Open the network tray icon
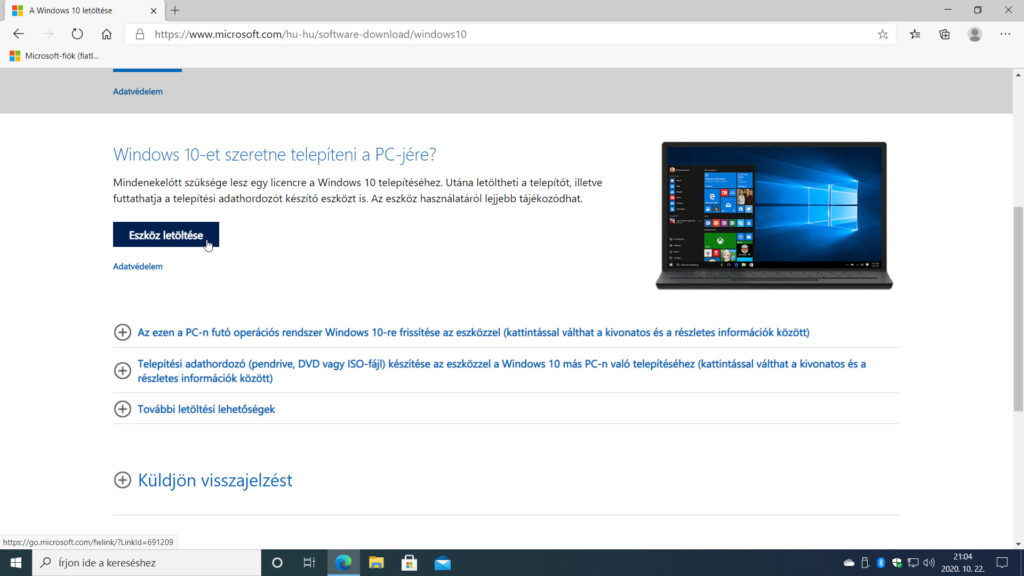1024x576 pixels. (913, 562)
